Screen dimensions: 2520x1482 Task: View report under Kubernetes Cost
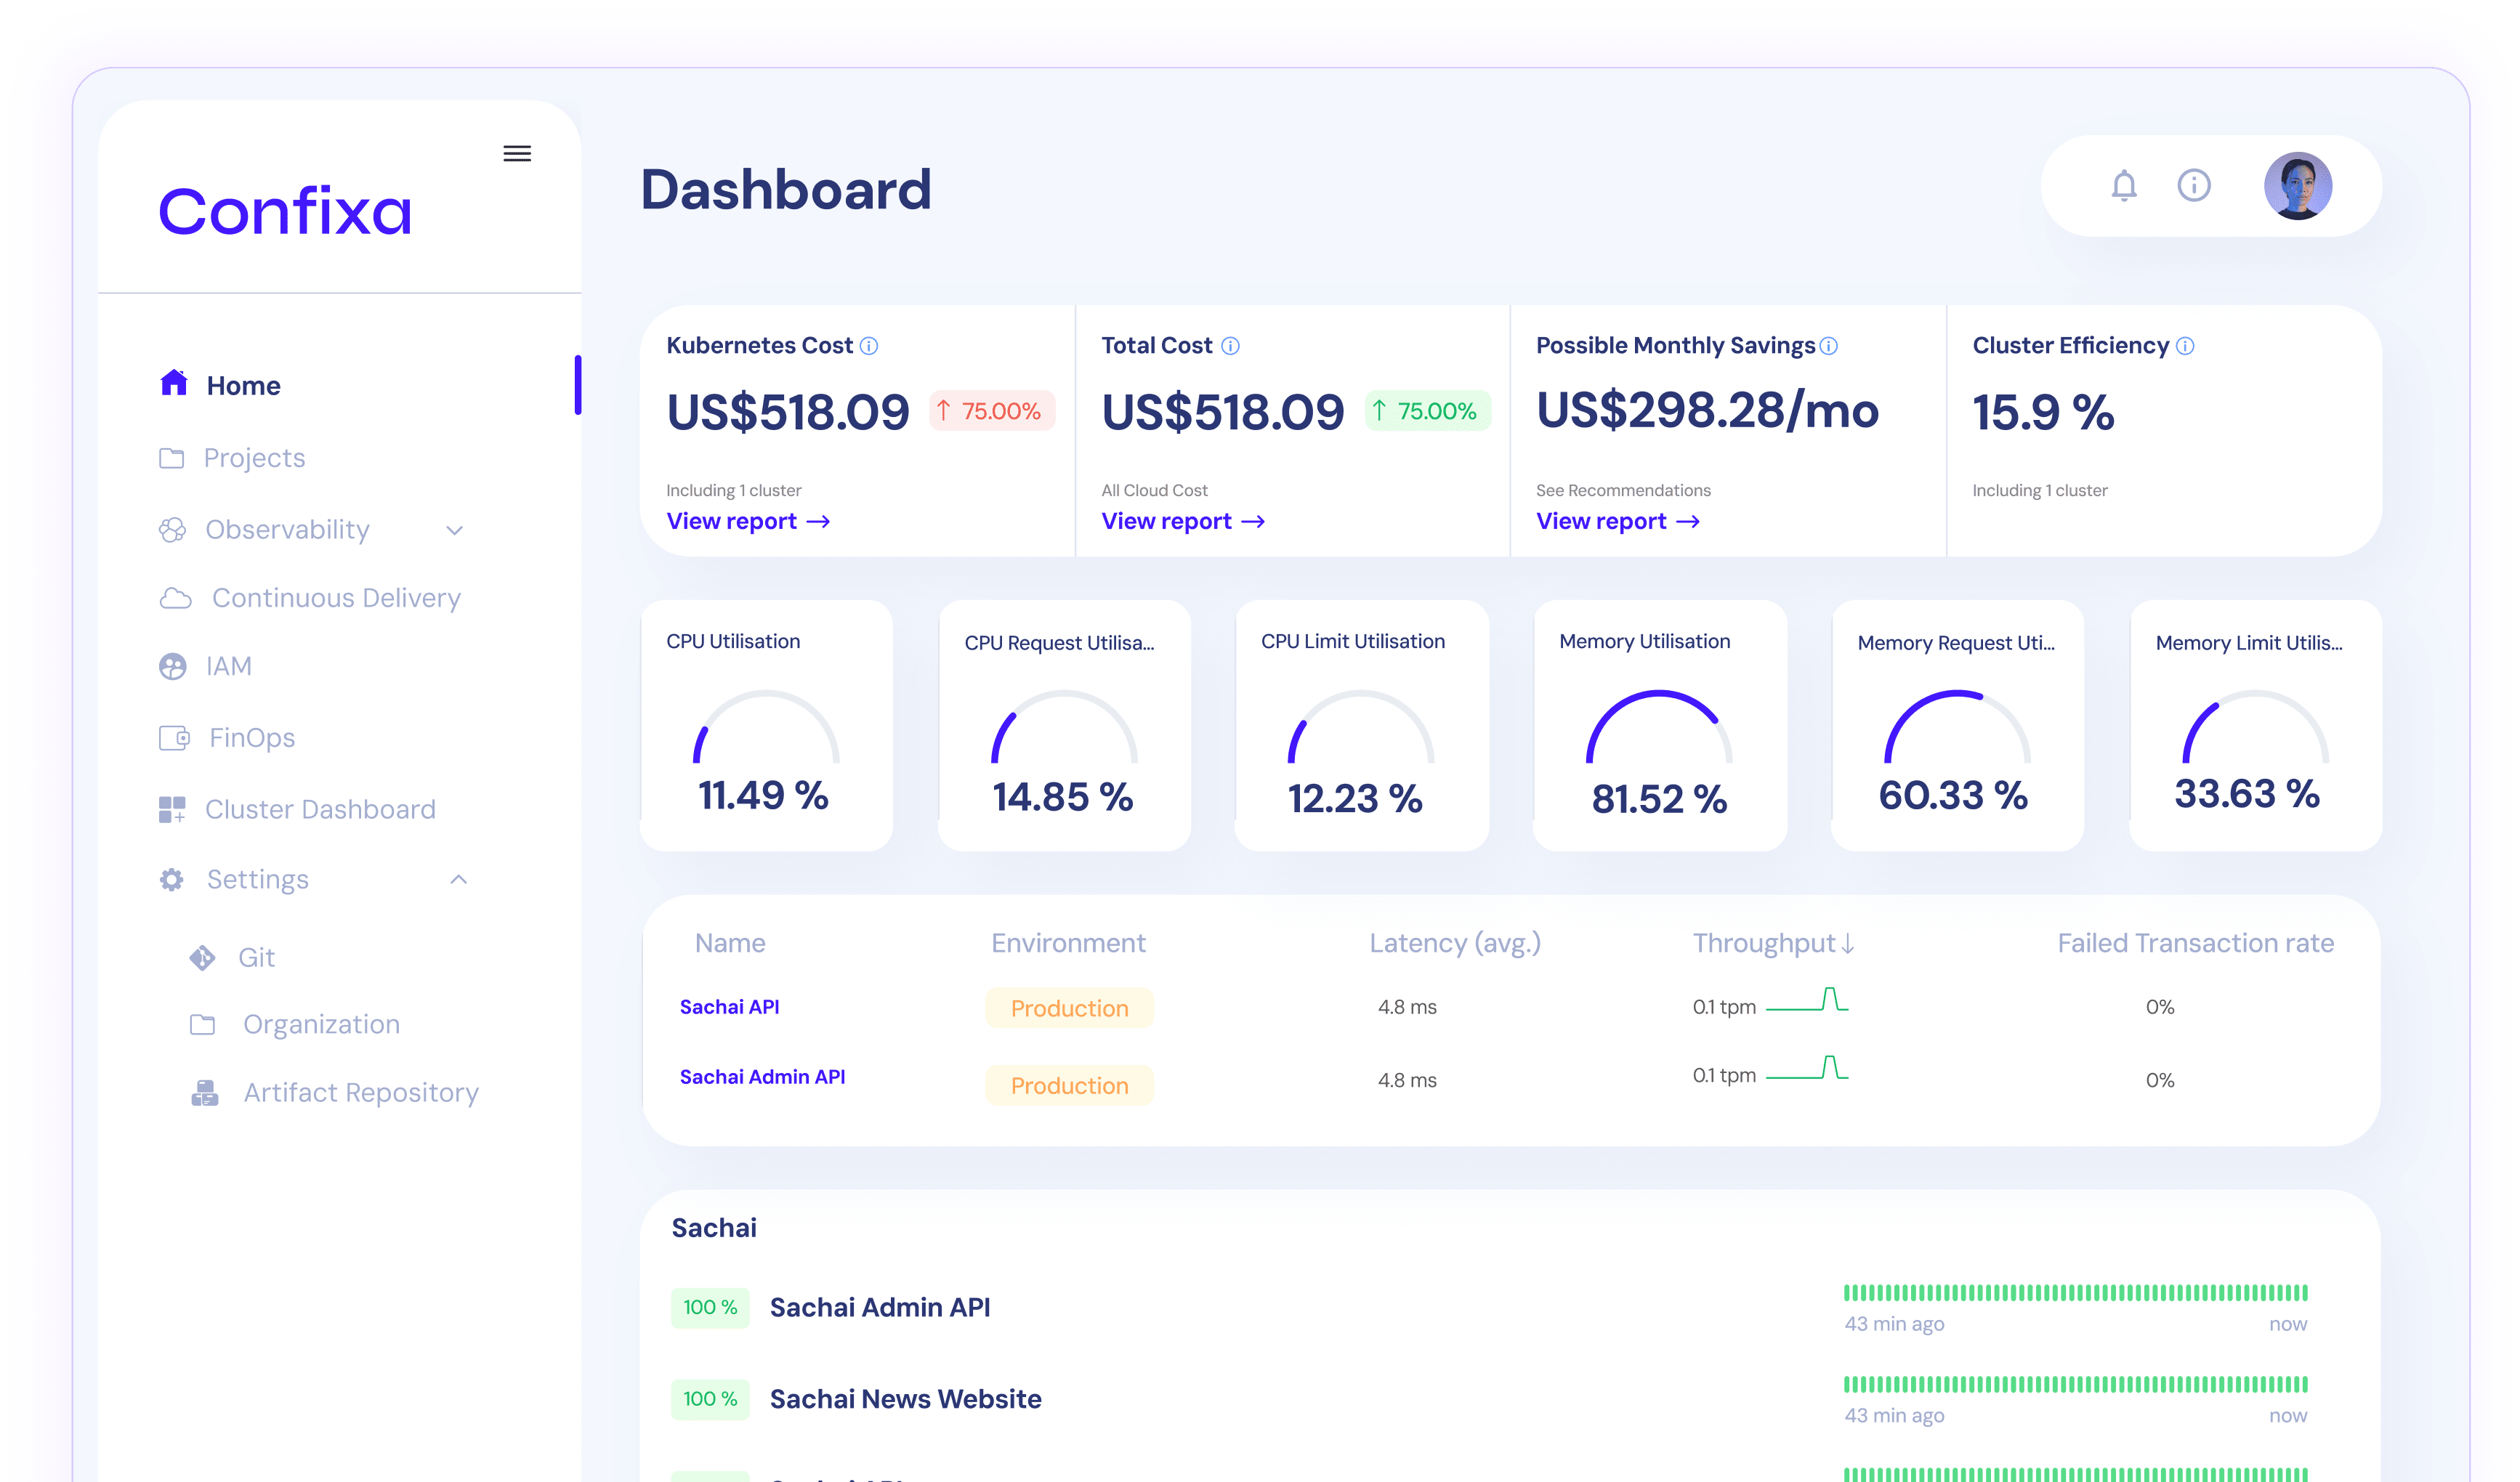click(x=747, y=521)
